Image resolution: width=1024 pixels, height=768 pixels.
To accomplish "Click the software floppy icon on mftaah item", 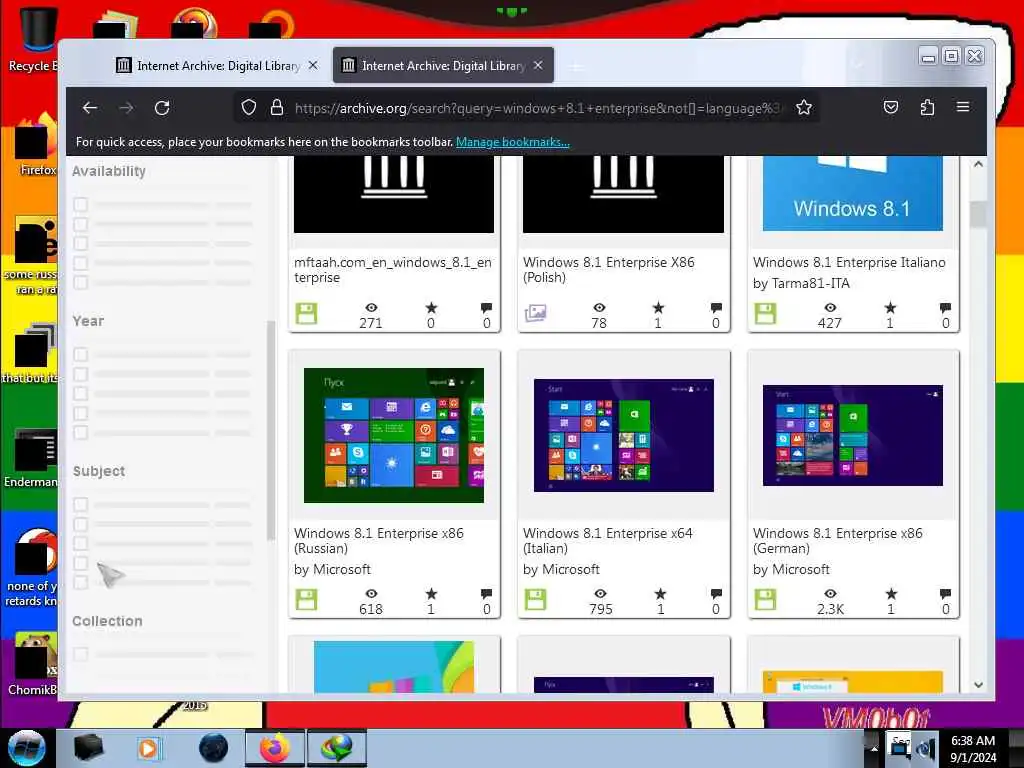I will 306,314.
